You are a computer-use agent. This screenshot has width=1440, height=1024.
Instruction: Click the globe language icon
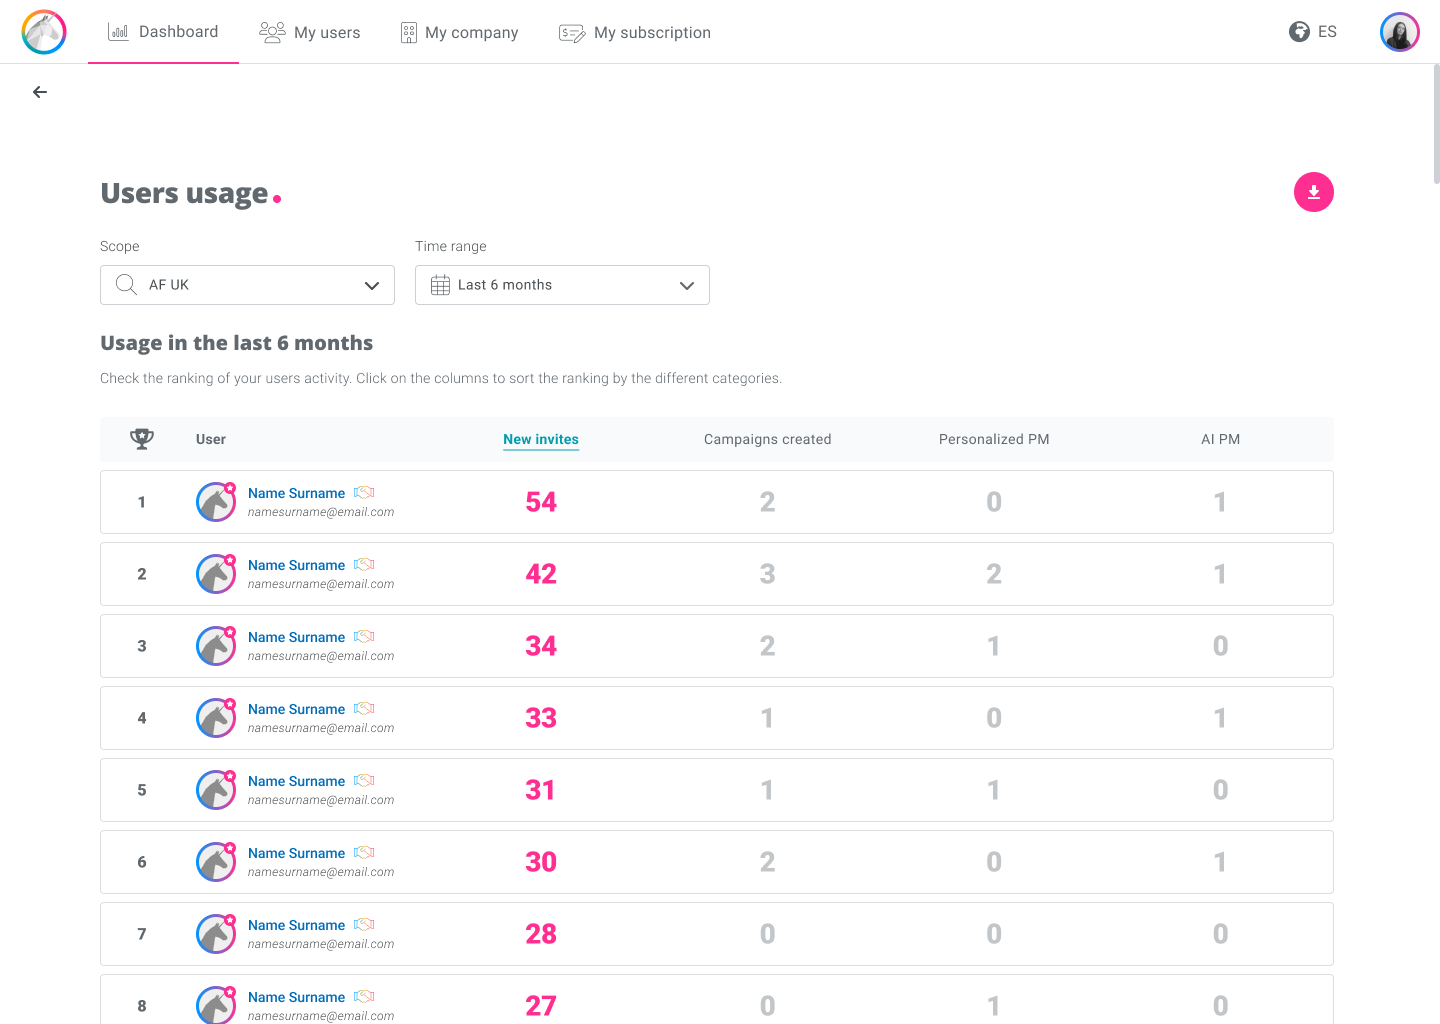click(1299, 32)
